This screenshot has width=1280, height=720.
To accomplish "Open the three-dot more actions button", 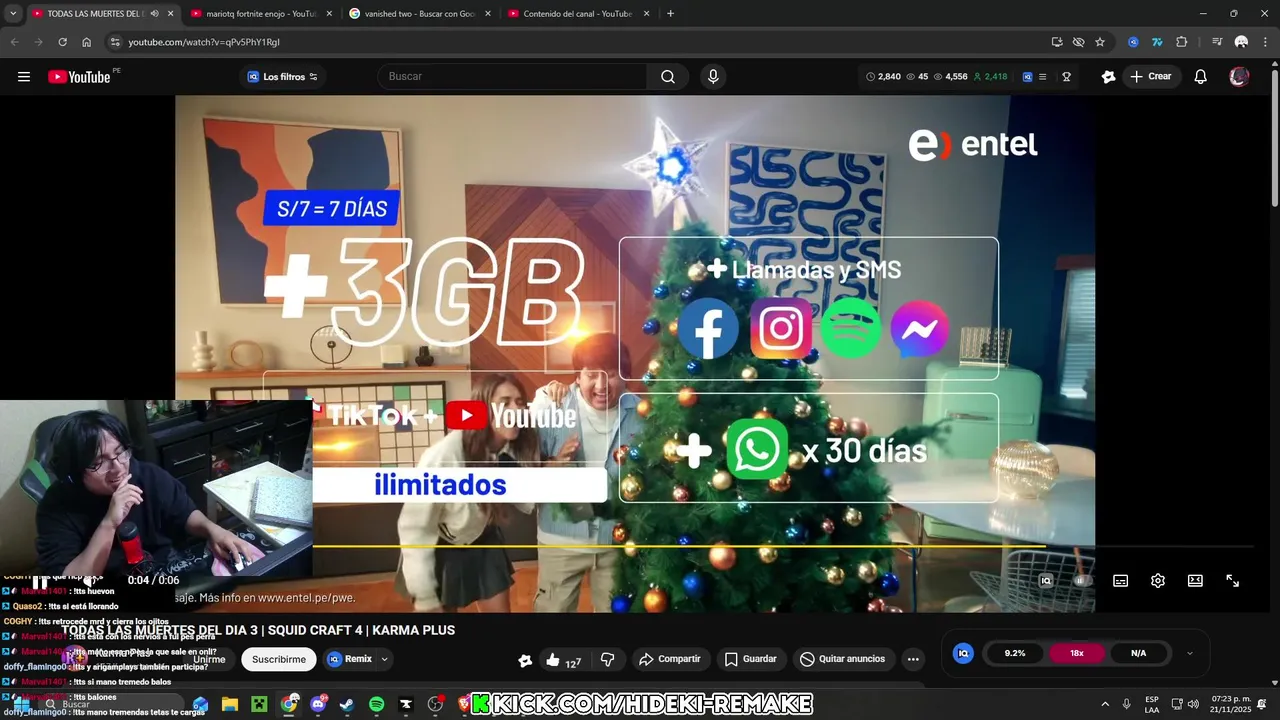I will [x=913, y=659].
